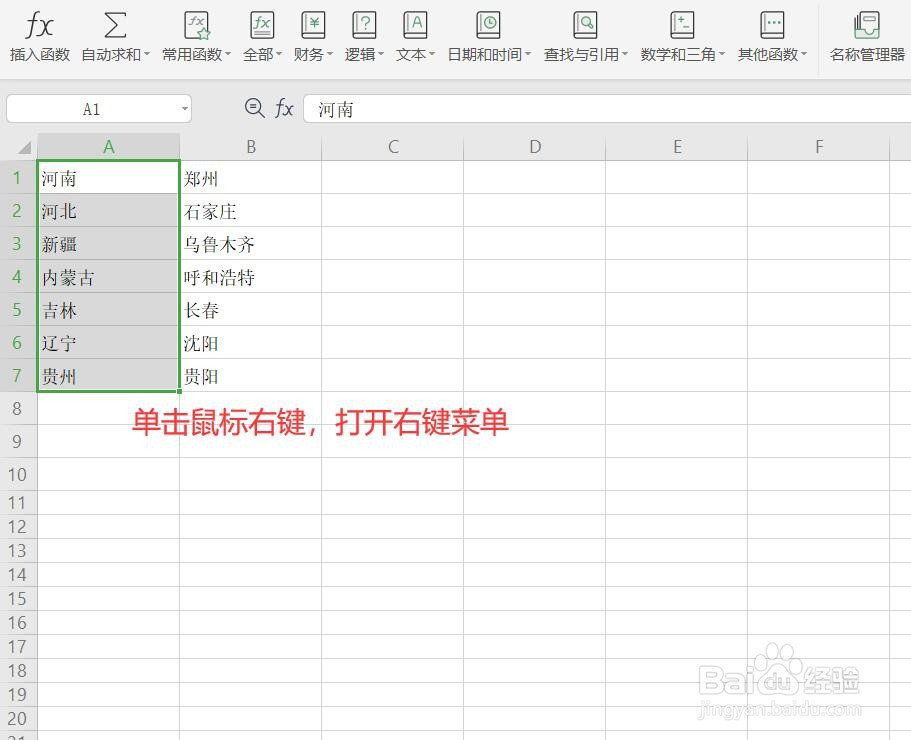The width and height of the screenshot is (911, 740).
Task: Click the formula bar showing 河南
Action: click(x=450, y=108)
